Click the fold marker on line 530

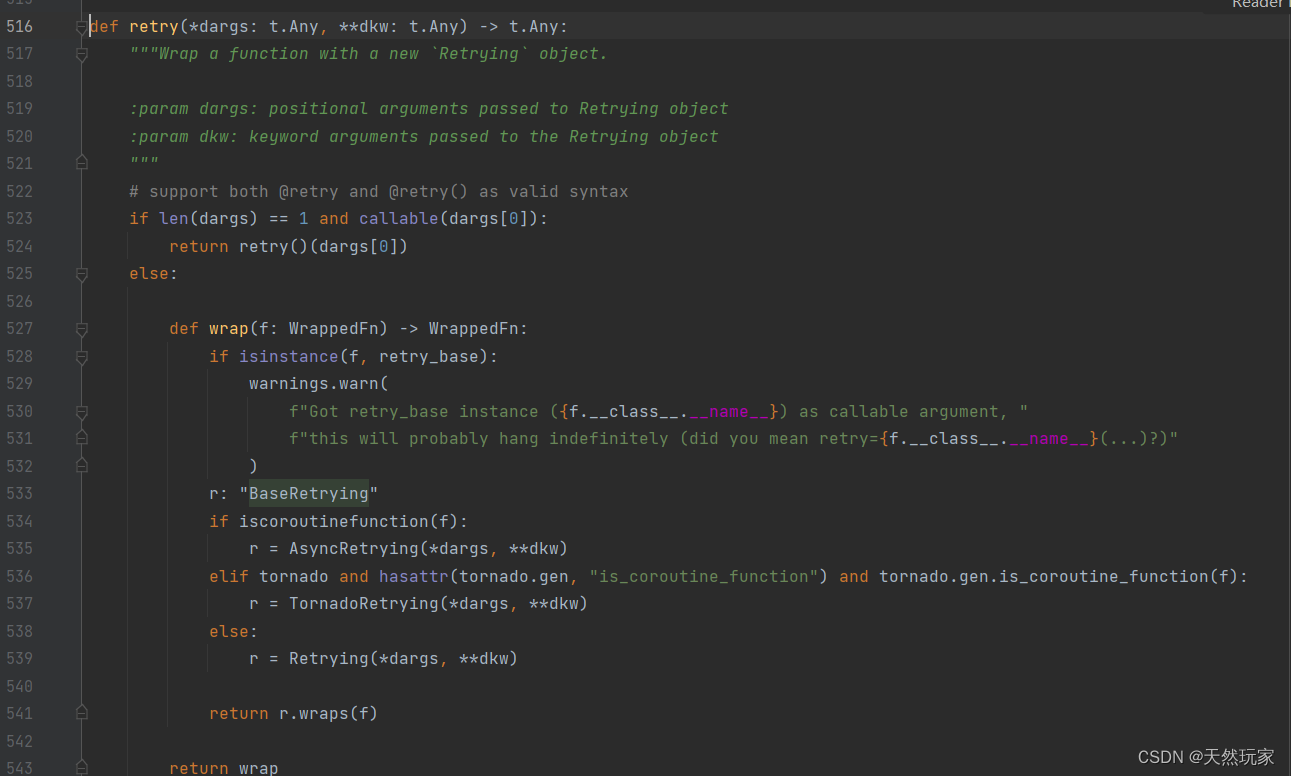click(x=82, y=411)
